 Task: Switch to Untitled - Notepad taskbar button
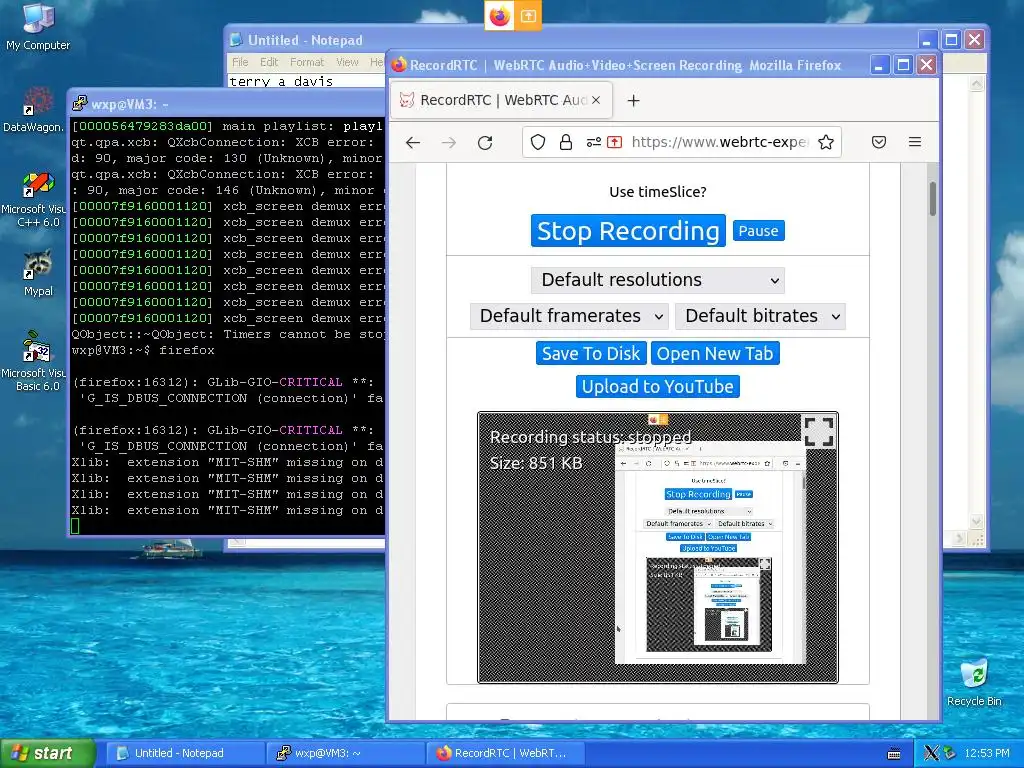(x=185, y=753)
